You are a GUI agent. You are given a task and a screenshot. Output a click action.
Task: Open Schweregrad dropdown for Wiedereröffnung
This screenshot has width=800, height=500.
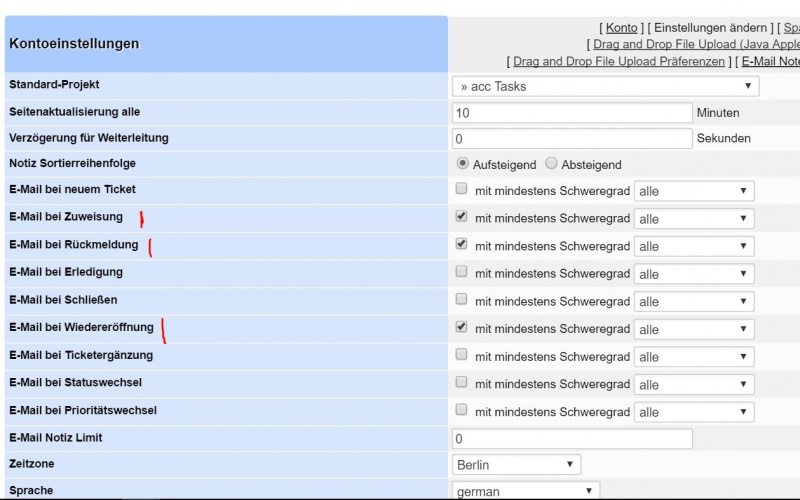pos(694,329)
